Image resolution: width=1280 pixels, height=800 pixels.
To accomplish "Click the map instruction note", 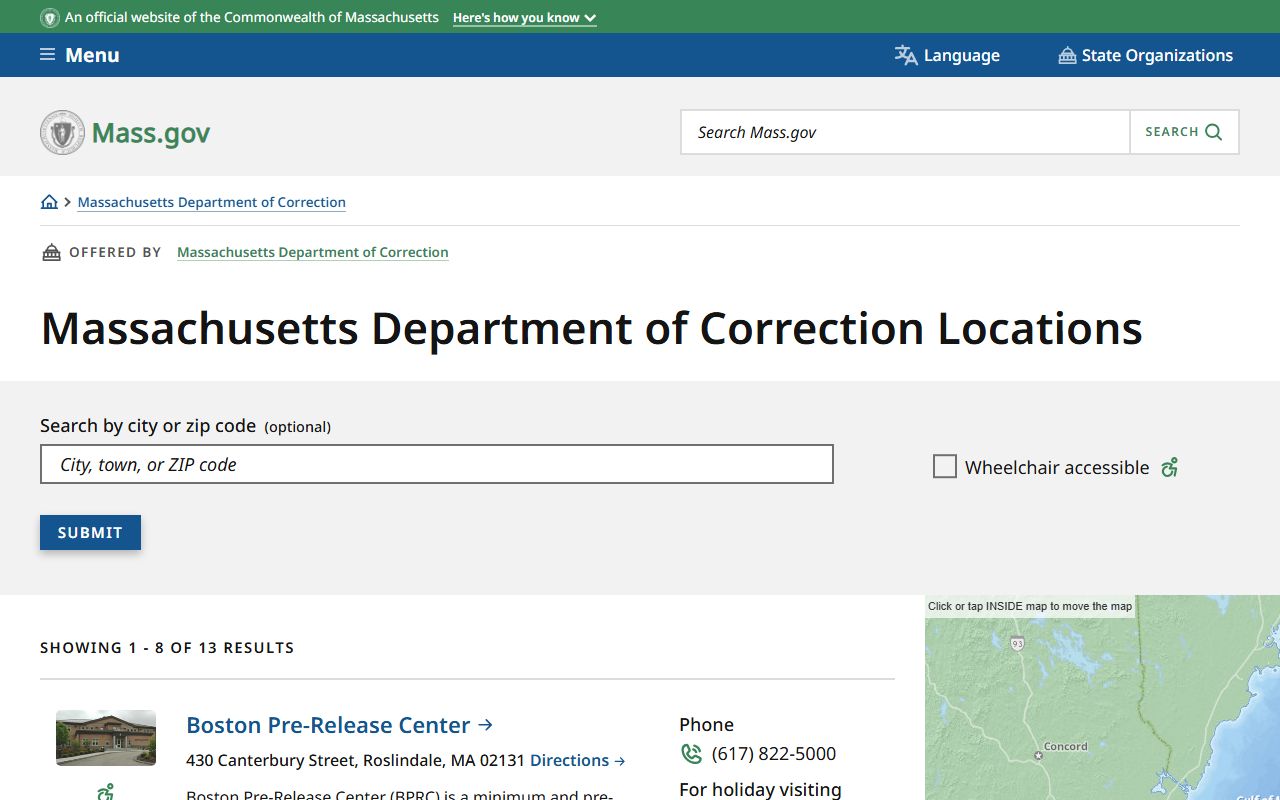I will [x=1030, y=606].
